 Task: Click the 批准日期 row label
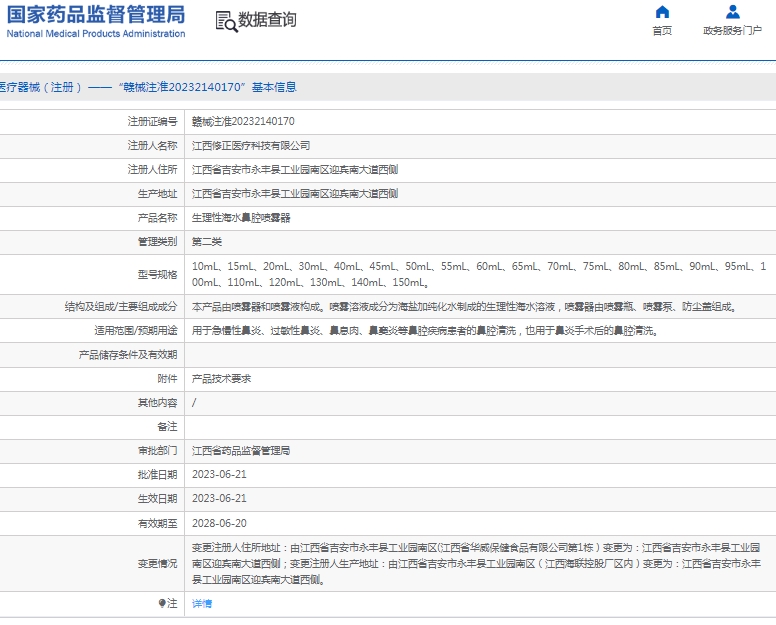click(x=157, y=475)
